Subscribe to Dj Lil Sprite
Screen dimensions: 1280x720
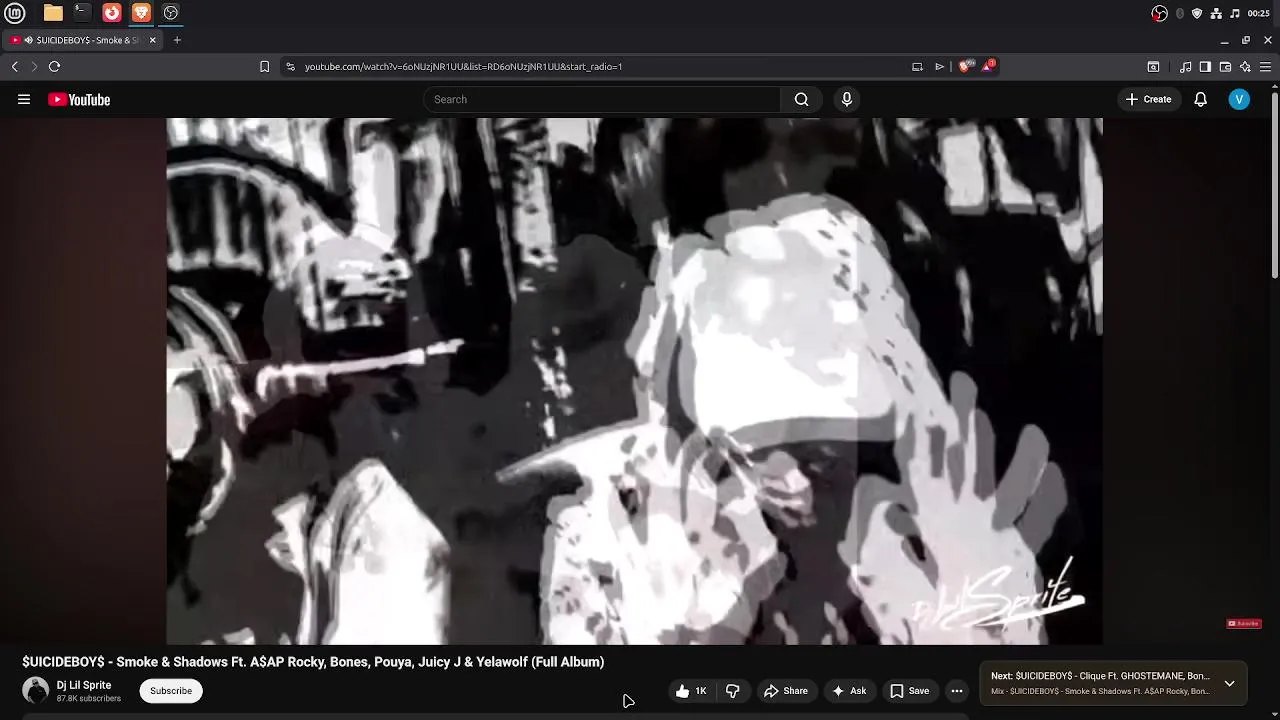pyautogui.click(x=171, y=691)
